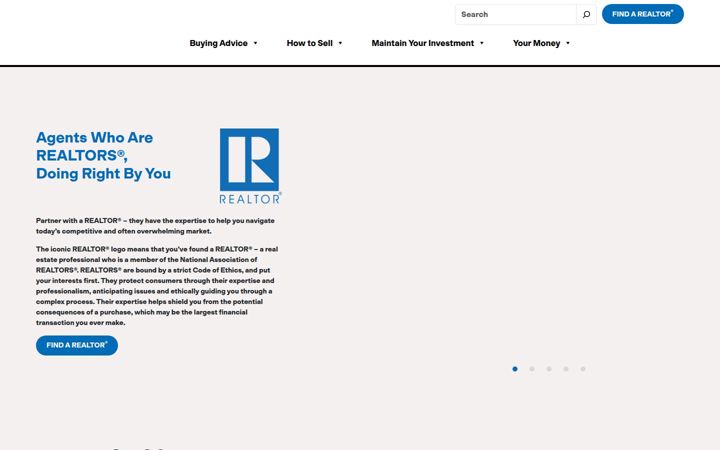Open the Your Money menu
This screenshot has height=450, width=720.
point(536,43)
